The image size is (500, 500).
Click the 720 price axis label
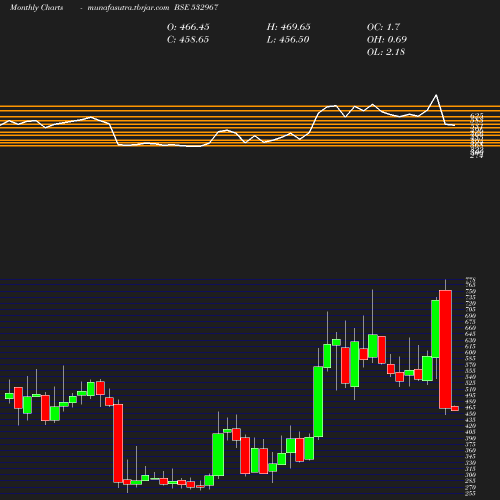pyautogui.click(x=470, y=304)
